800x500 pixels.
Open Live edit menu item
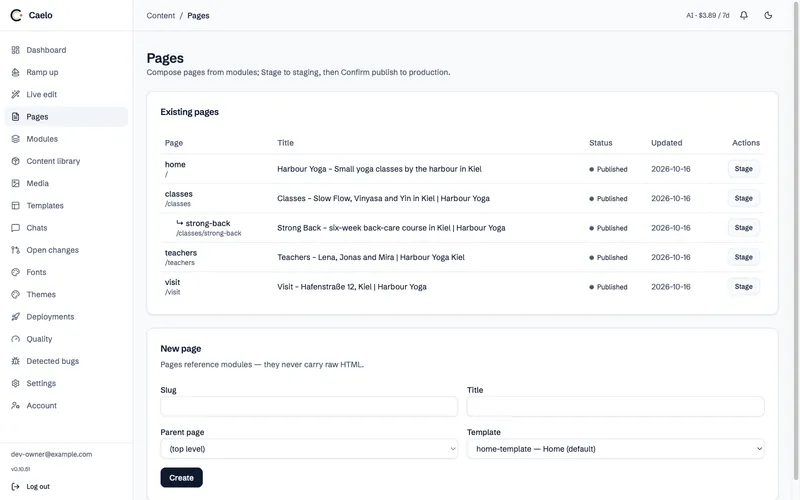pos(66,94)
